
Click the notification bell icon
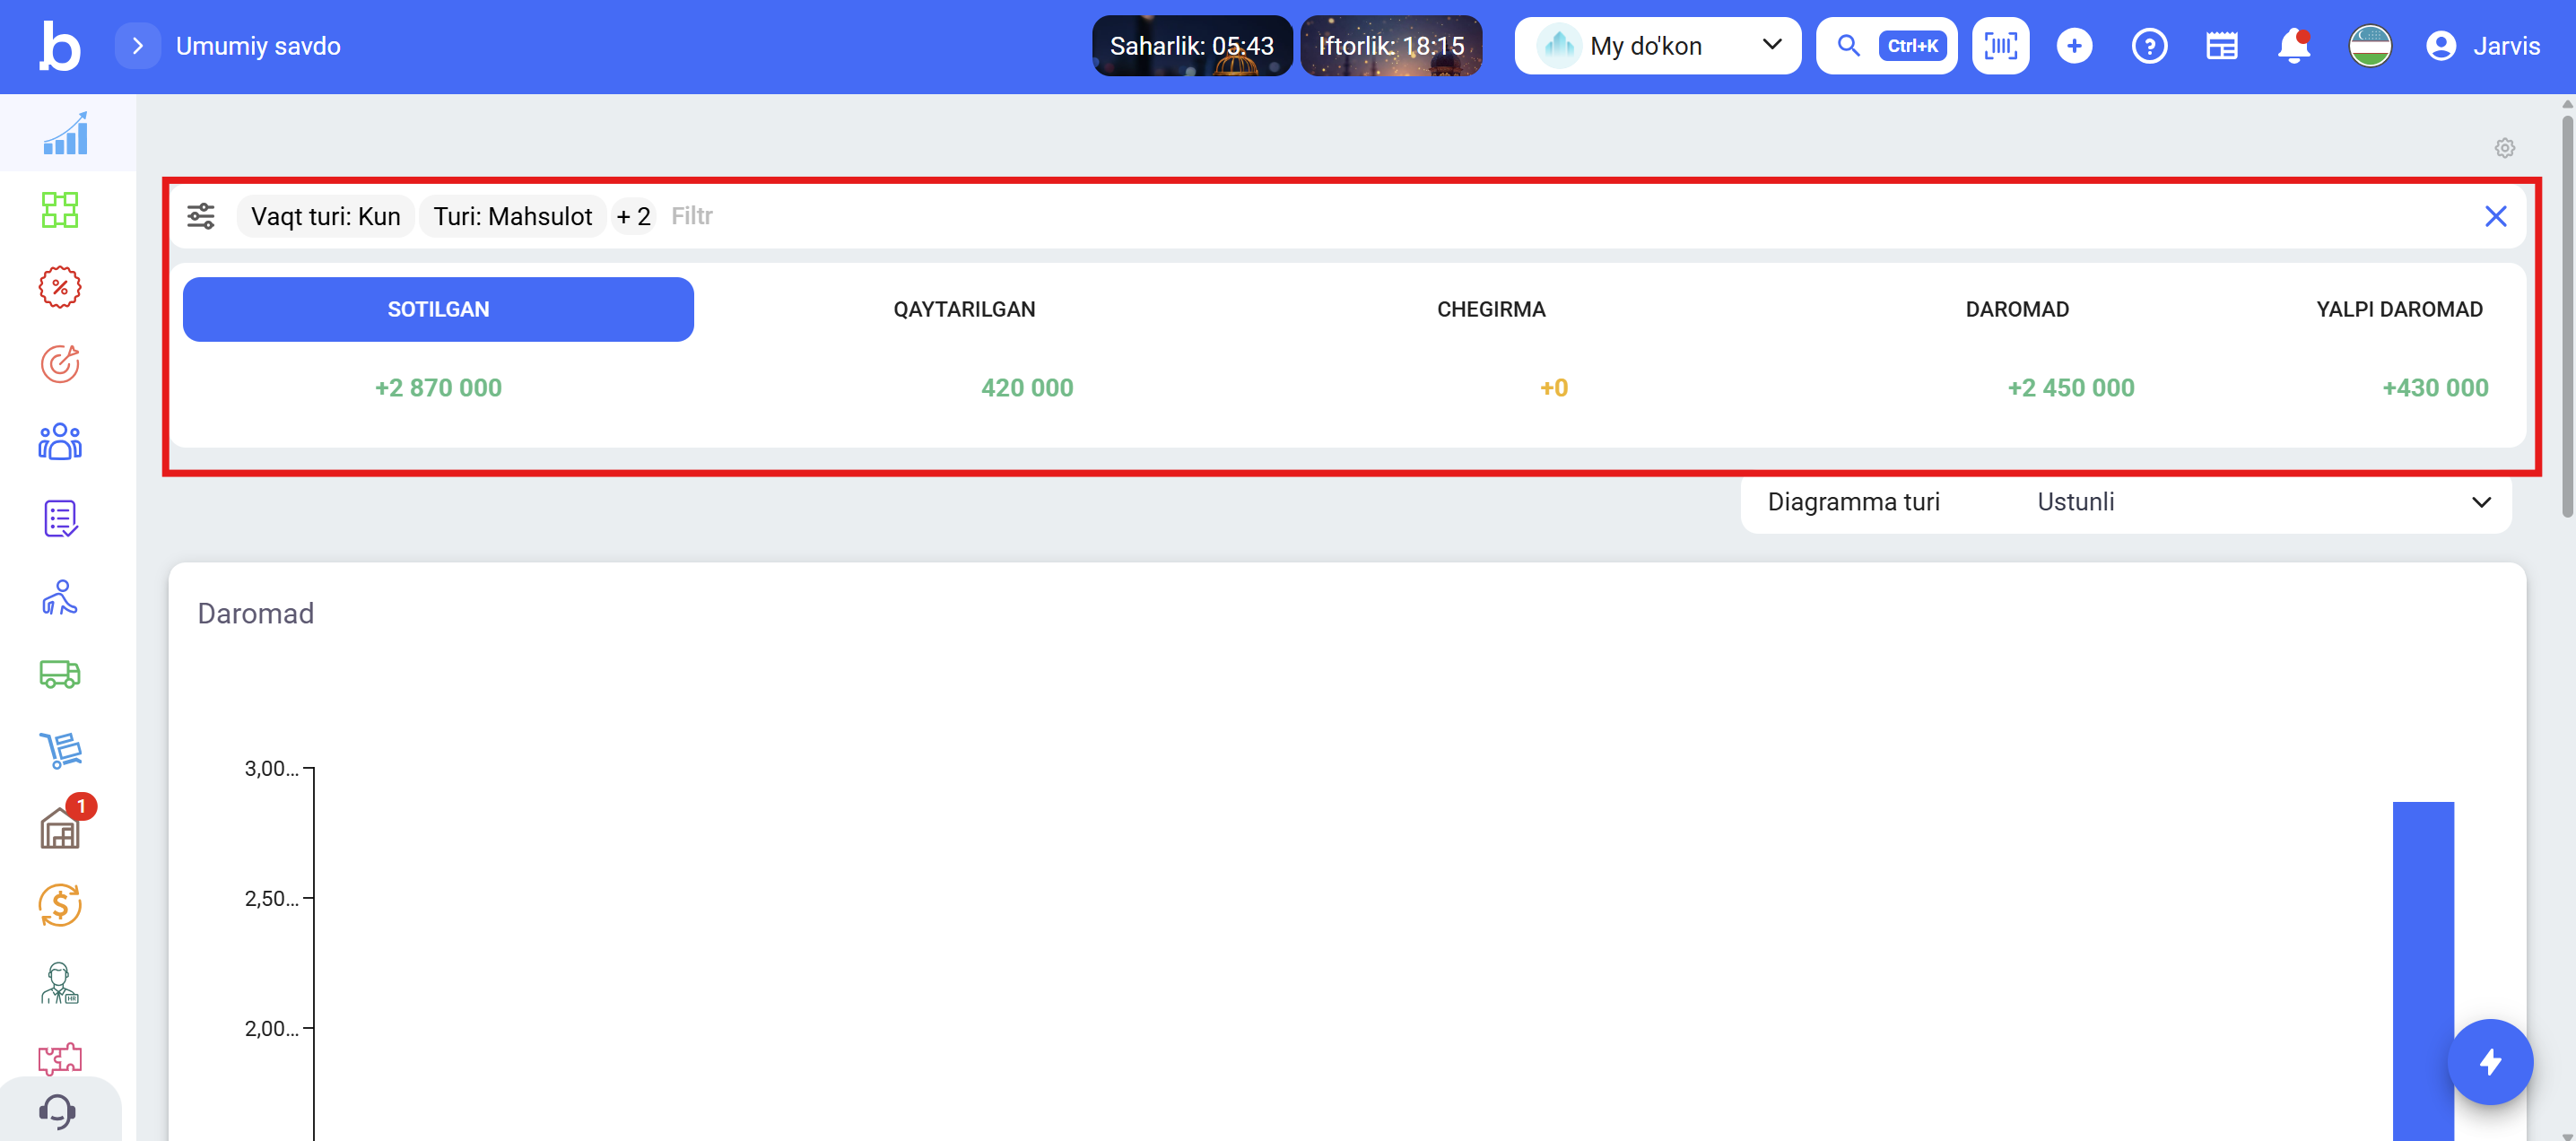2293,46
